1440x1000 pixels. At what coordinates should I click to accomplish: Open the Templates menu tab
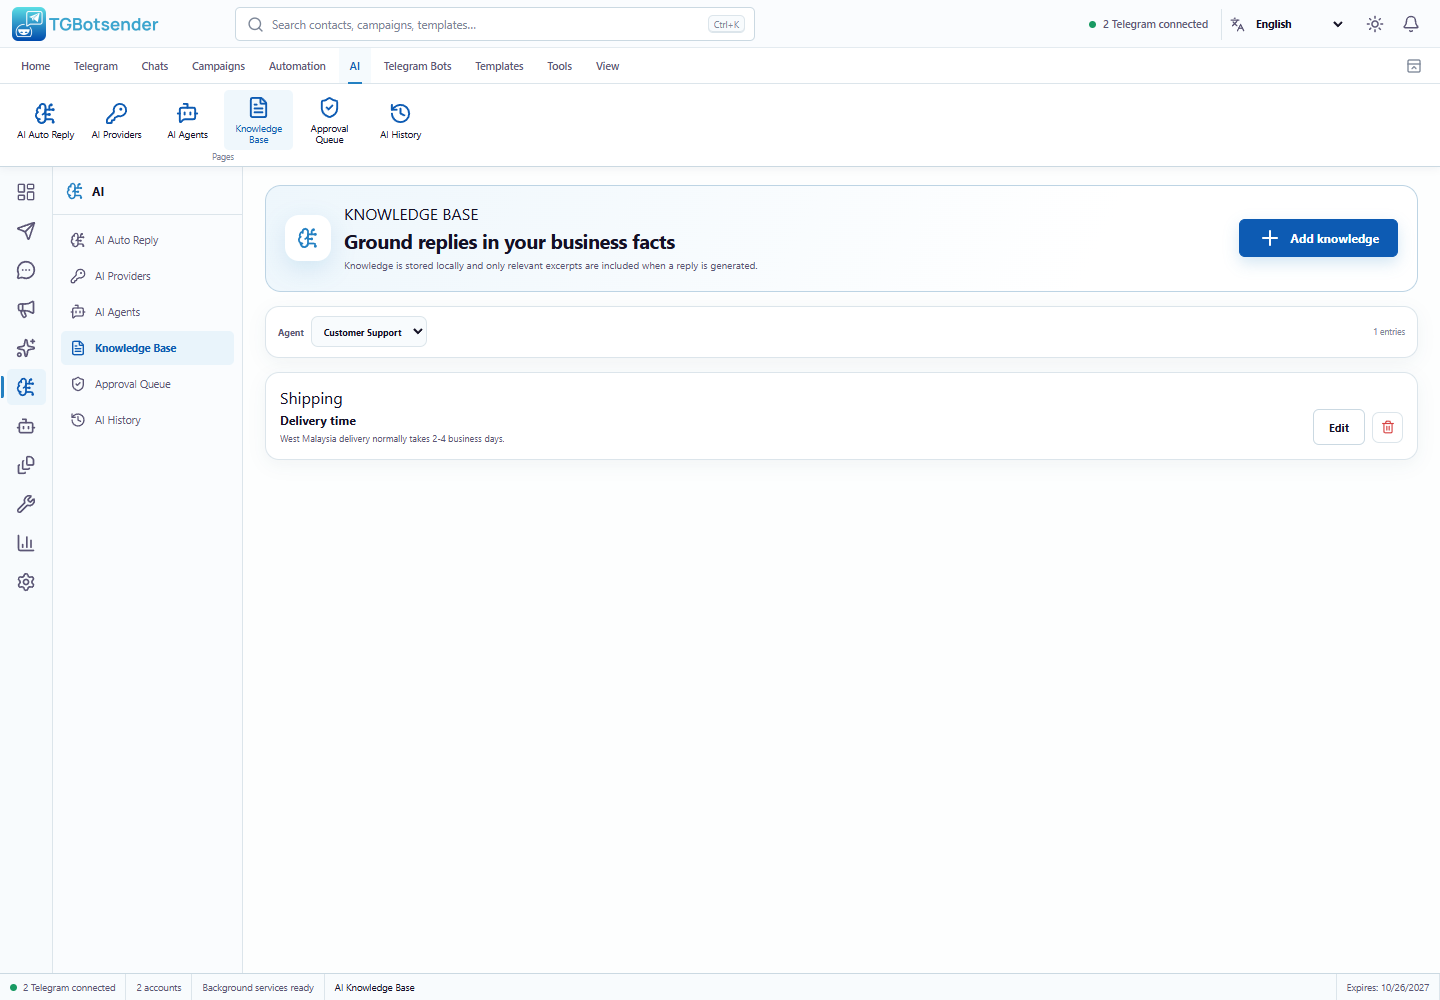pyautogui.click(x=499, y=66)
